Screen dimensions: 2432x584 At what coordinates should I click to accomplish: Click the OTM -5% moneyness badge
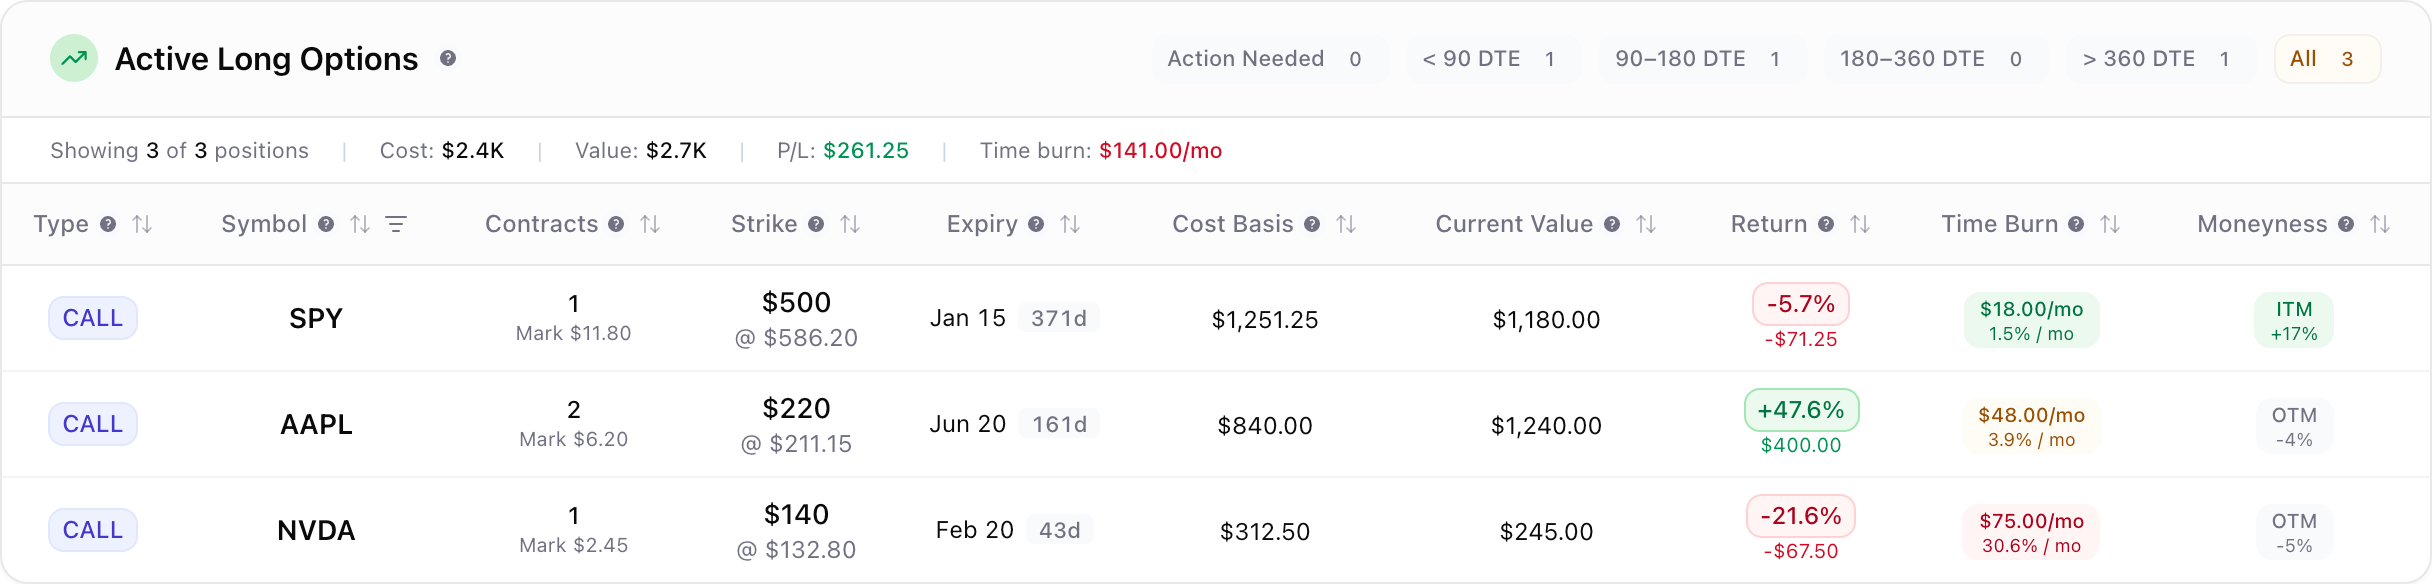point(2294,532)
